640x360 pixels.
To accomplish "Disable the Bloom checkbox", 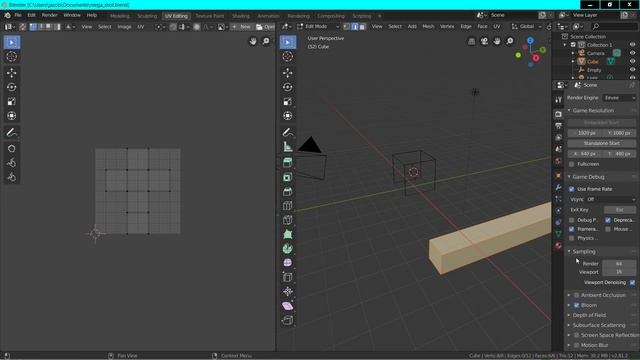I will (x=576, y=305).
